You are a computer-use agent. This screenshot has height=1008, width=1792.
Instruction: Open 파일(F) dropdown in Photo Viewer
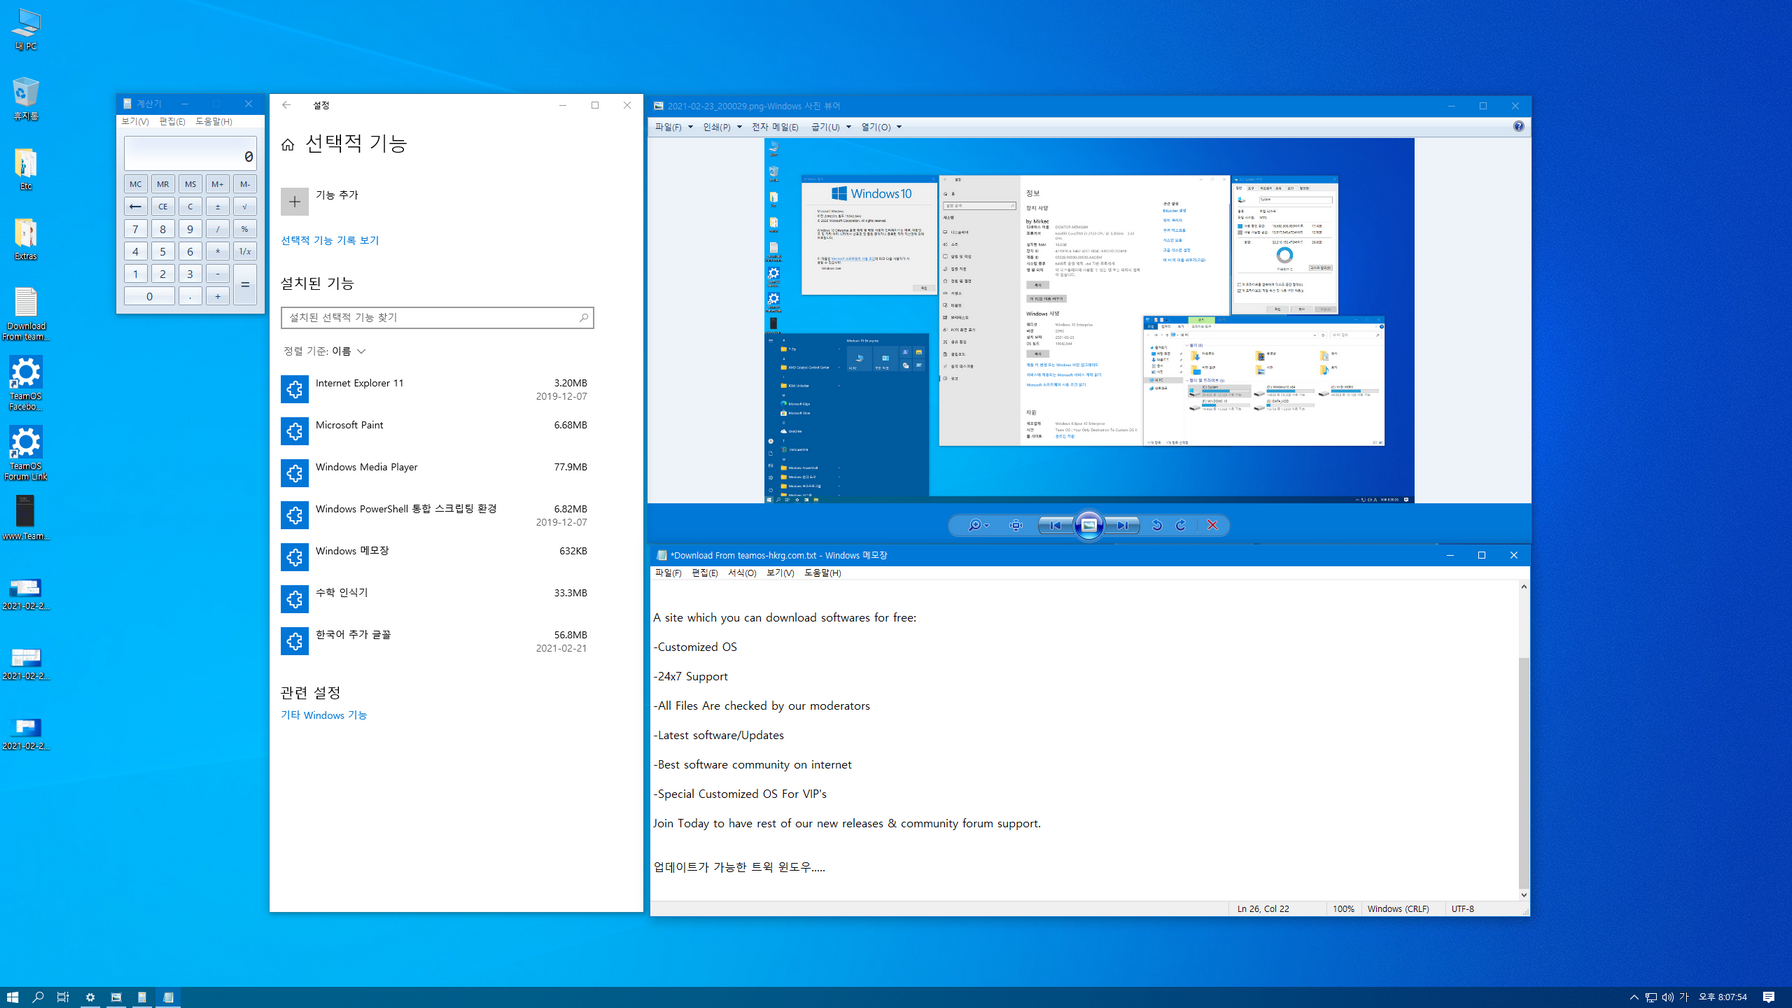[x=673, y=127]
